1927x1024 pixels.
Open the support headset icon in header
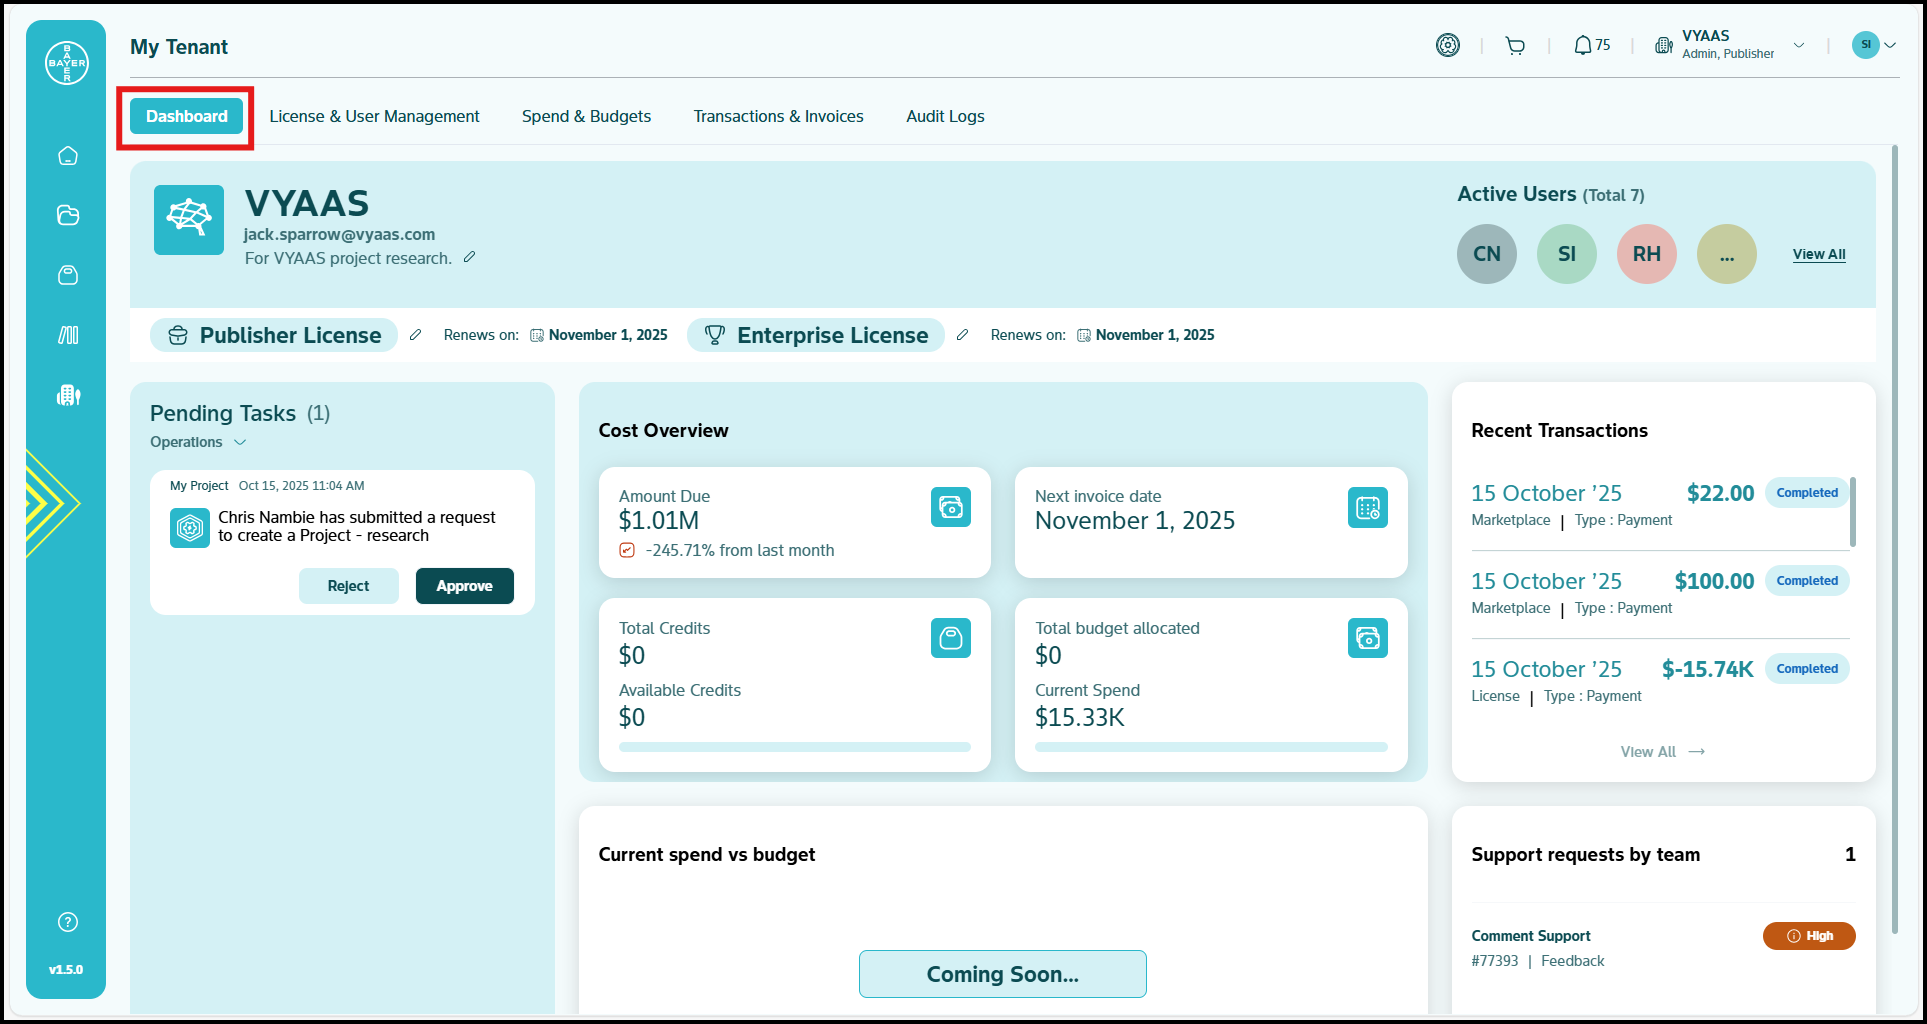tap(1447, 46)
